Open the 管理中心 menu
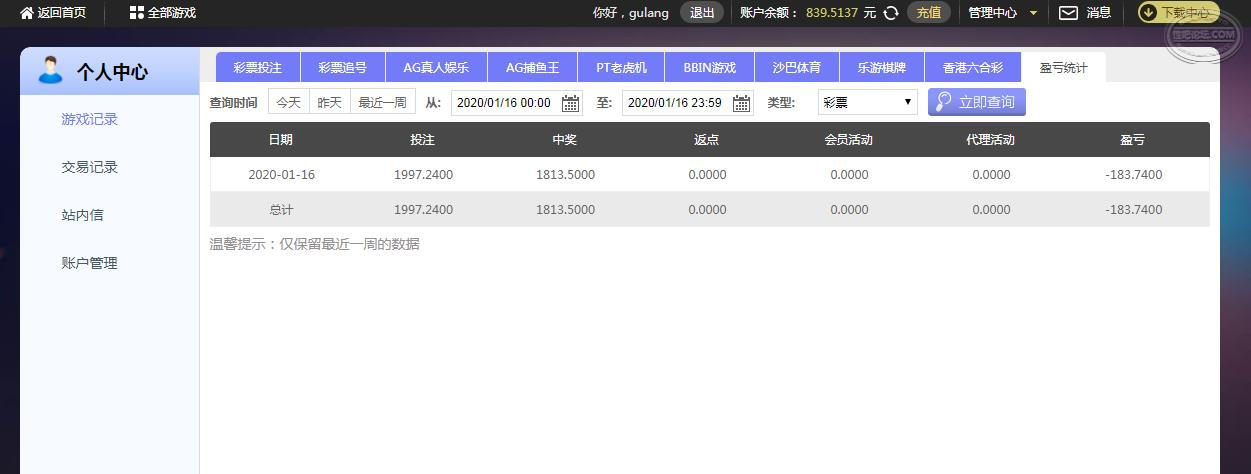1251x474 pixels. tap(993, 13)
